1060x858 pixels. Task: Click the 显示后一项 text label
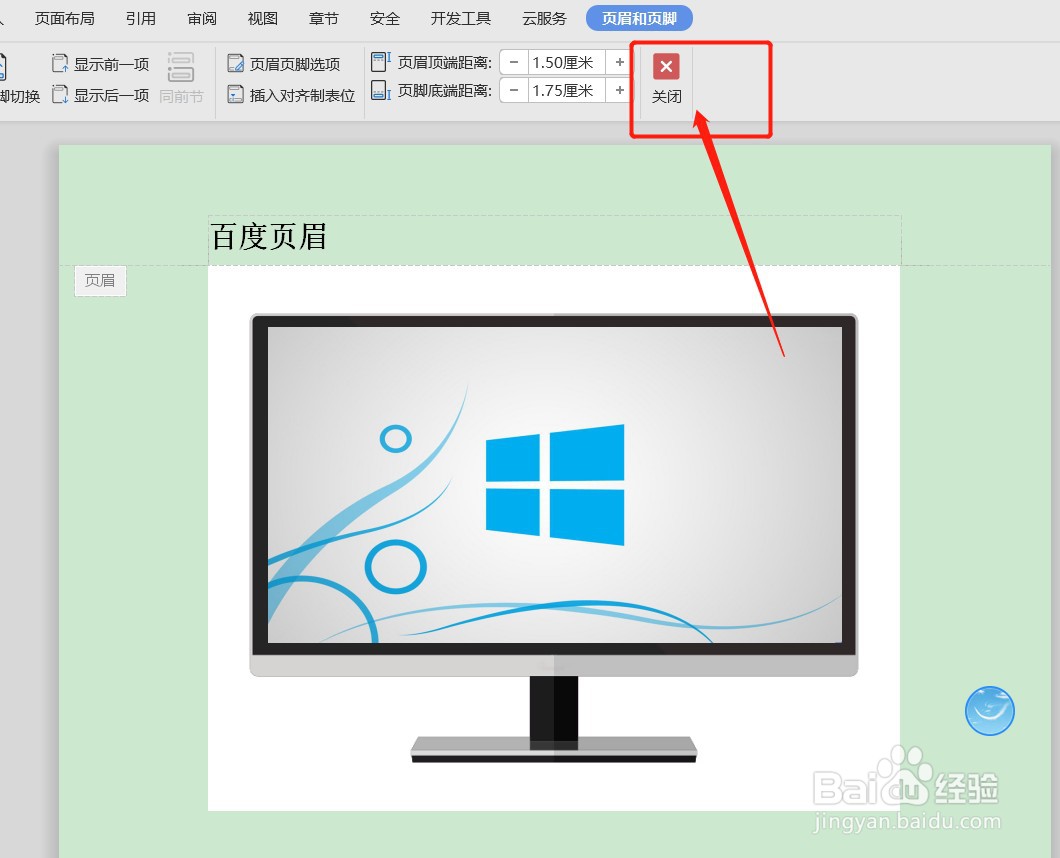pyautogui.click(x=112, y=95)
